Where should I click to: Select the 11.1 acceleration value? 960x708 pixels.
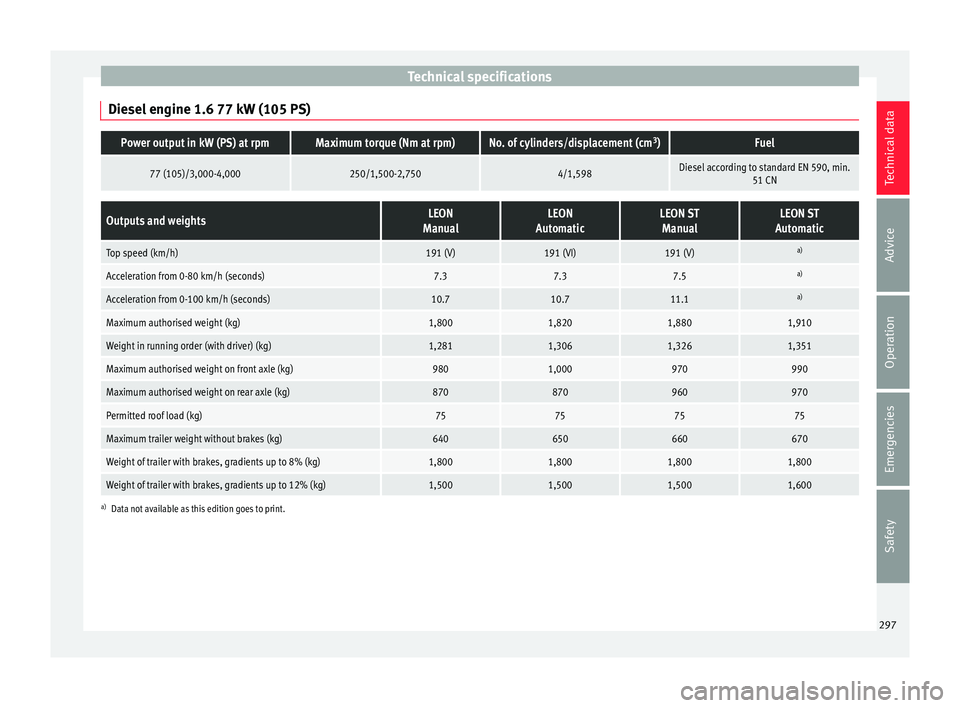pyautogui.click(x=680, y=299)
